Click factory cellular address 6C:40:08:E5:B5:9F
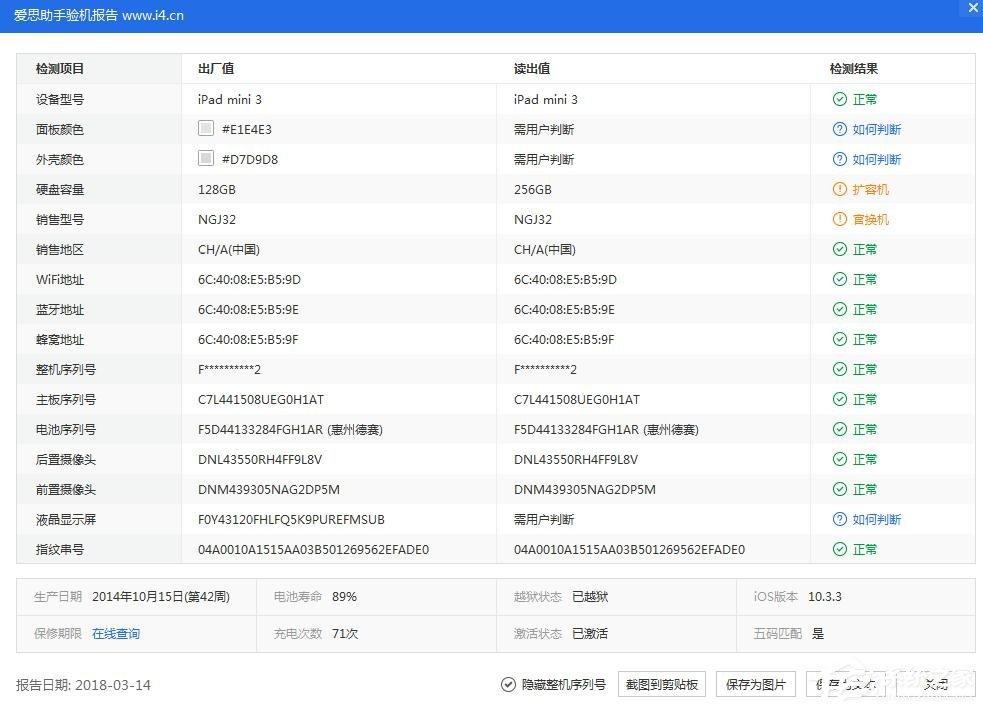 coord(248,340)
